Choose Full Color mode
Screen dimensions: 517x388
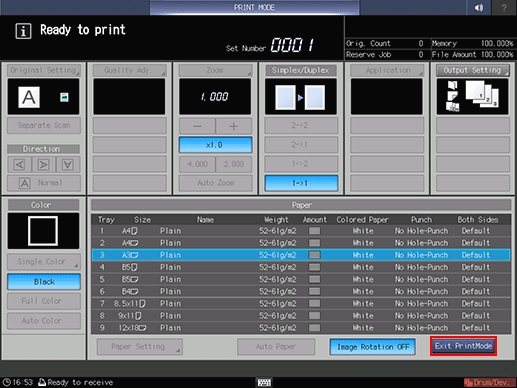pos(44,301)
